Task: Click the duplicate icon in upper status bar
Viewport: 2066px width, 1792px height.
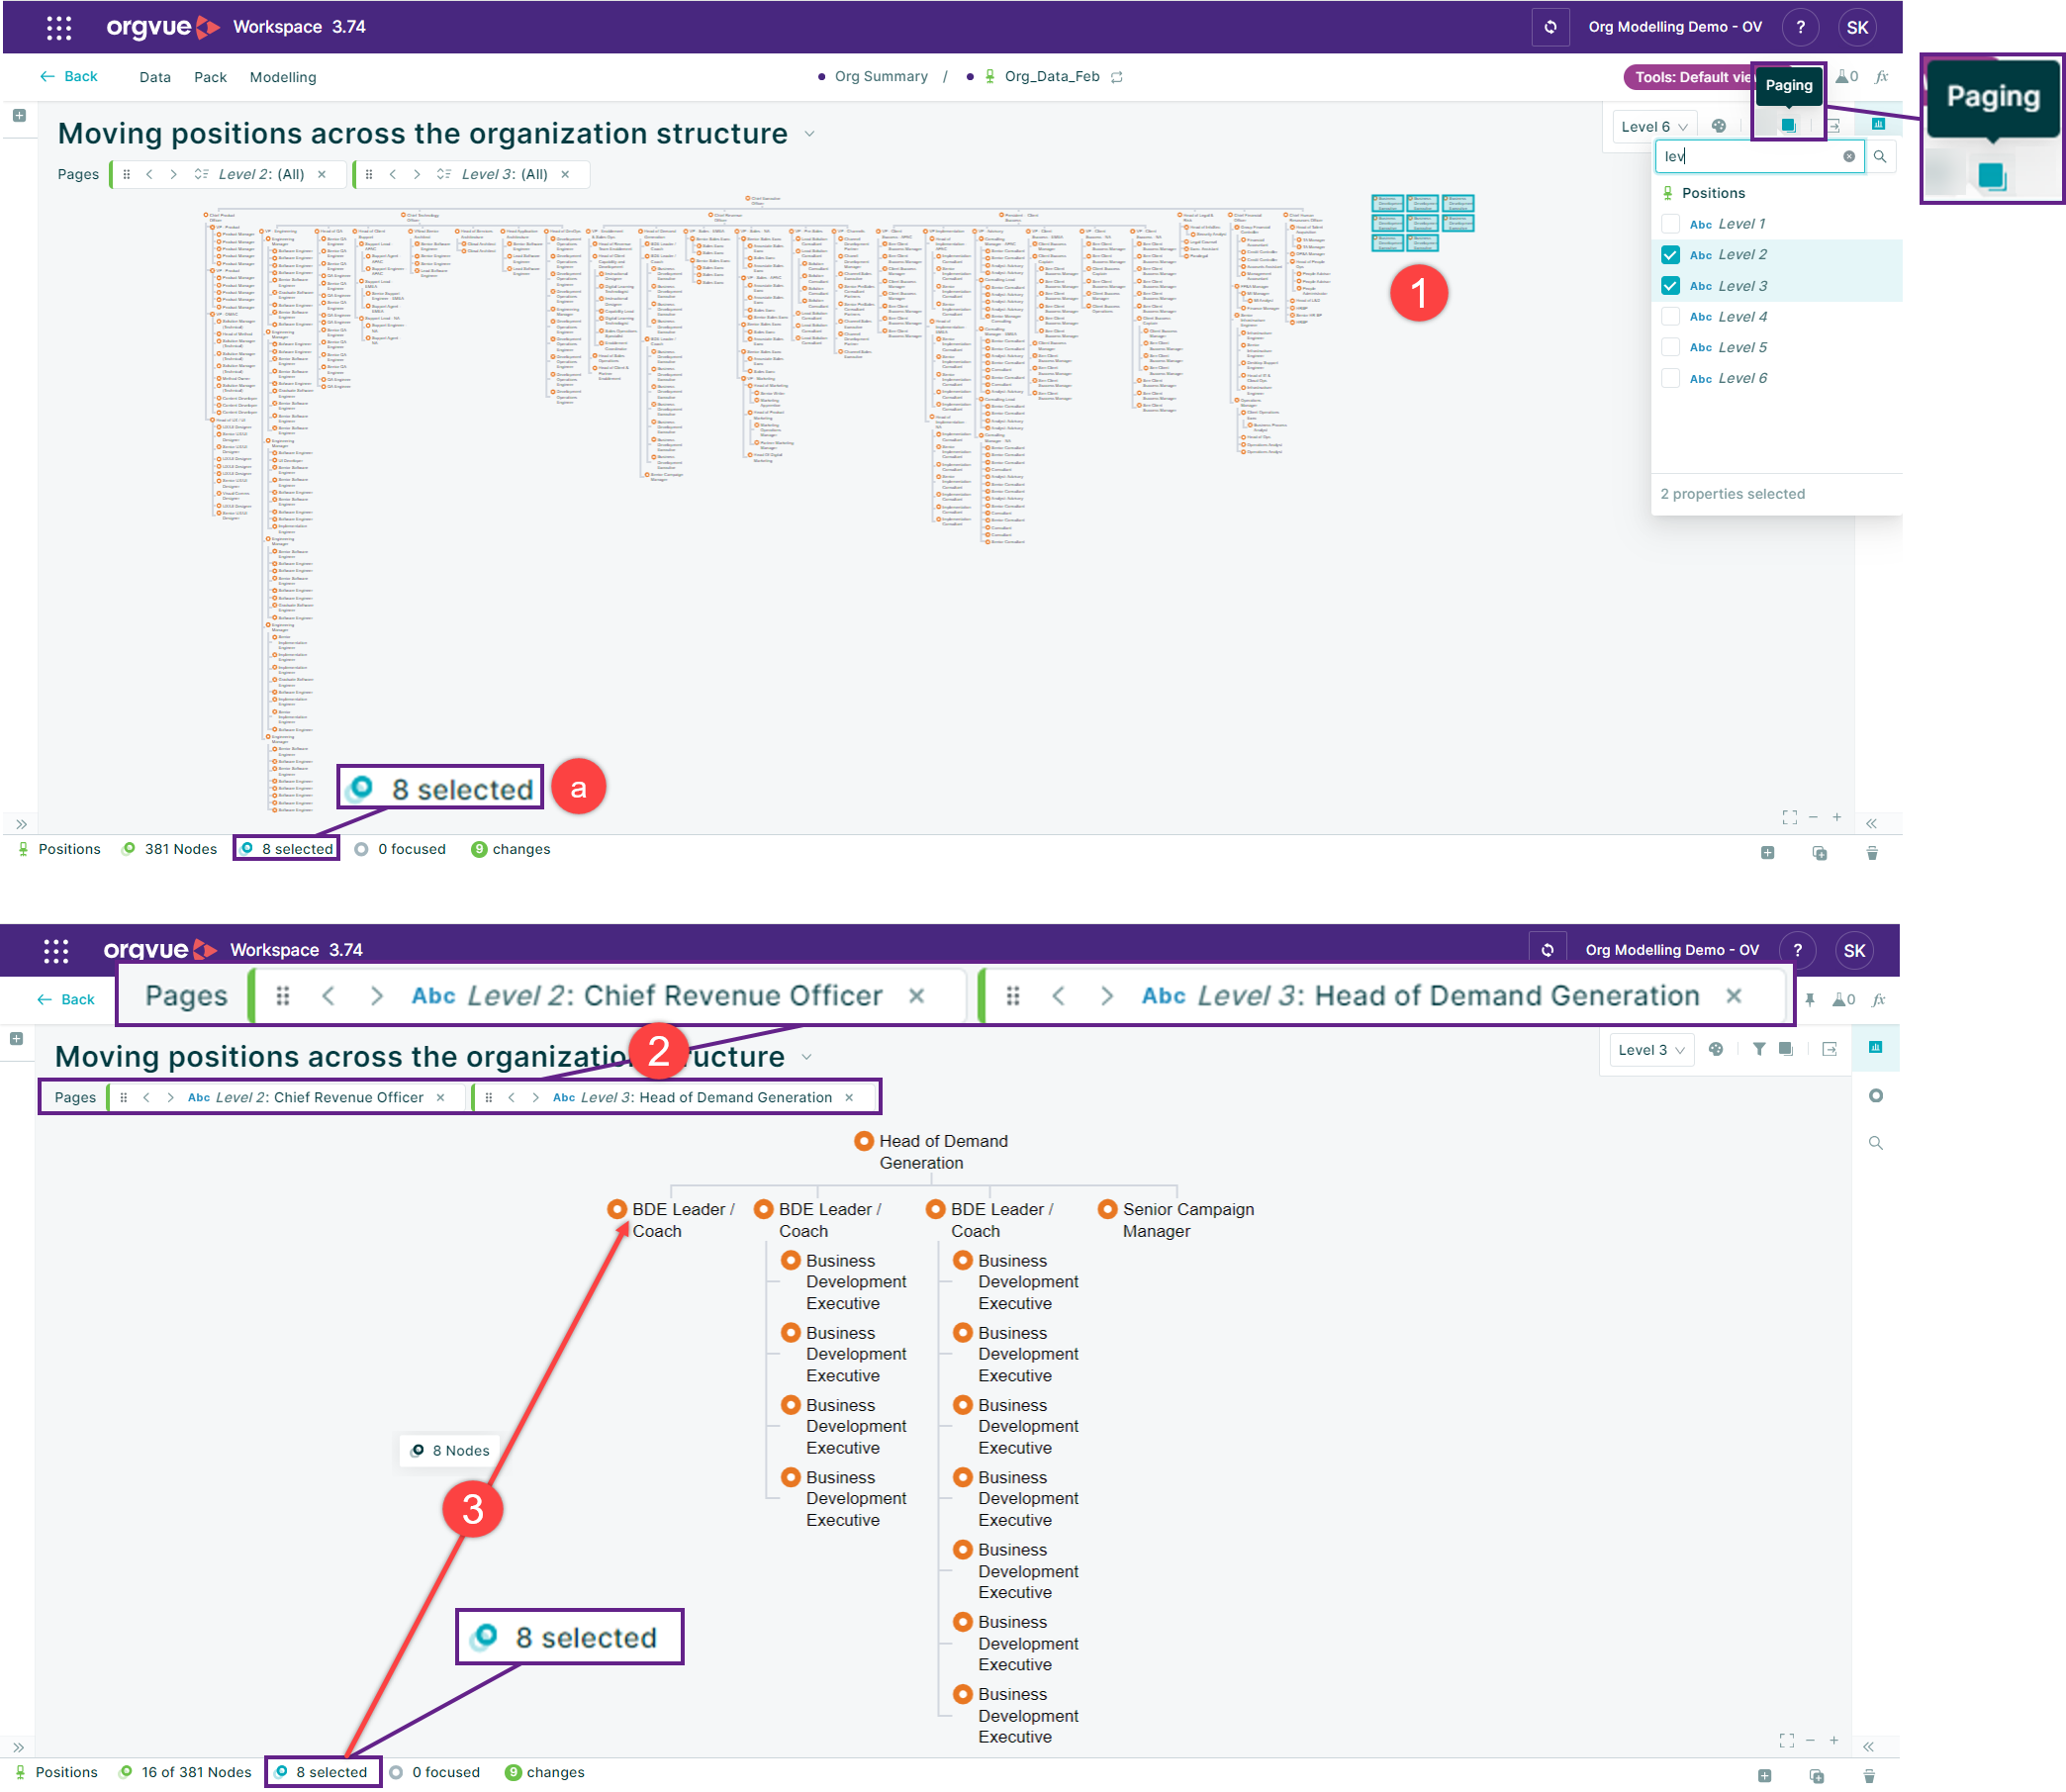Action: click(1819, 853)
